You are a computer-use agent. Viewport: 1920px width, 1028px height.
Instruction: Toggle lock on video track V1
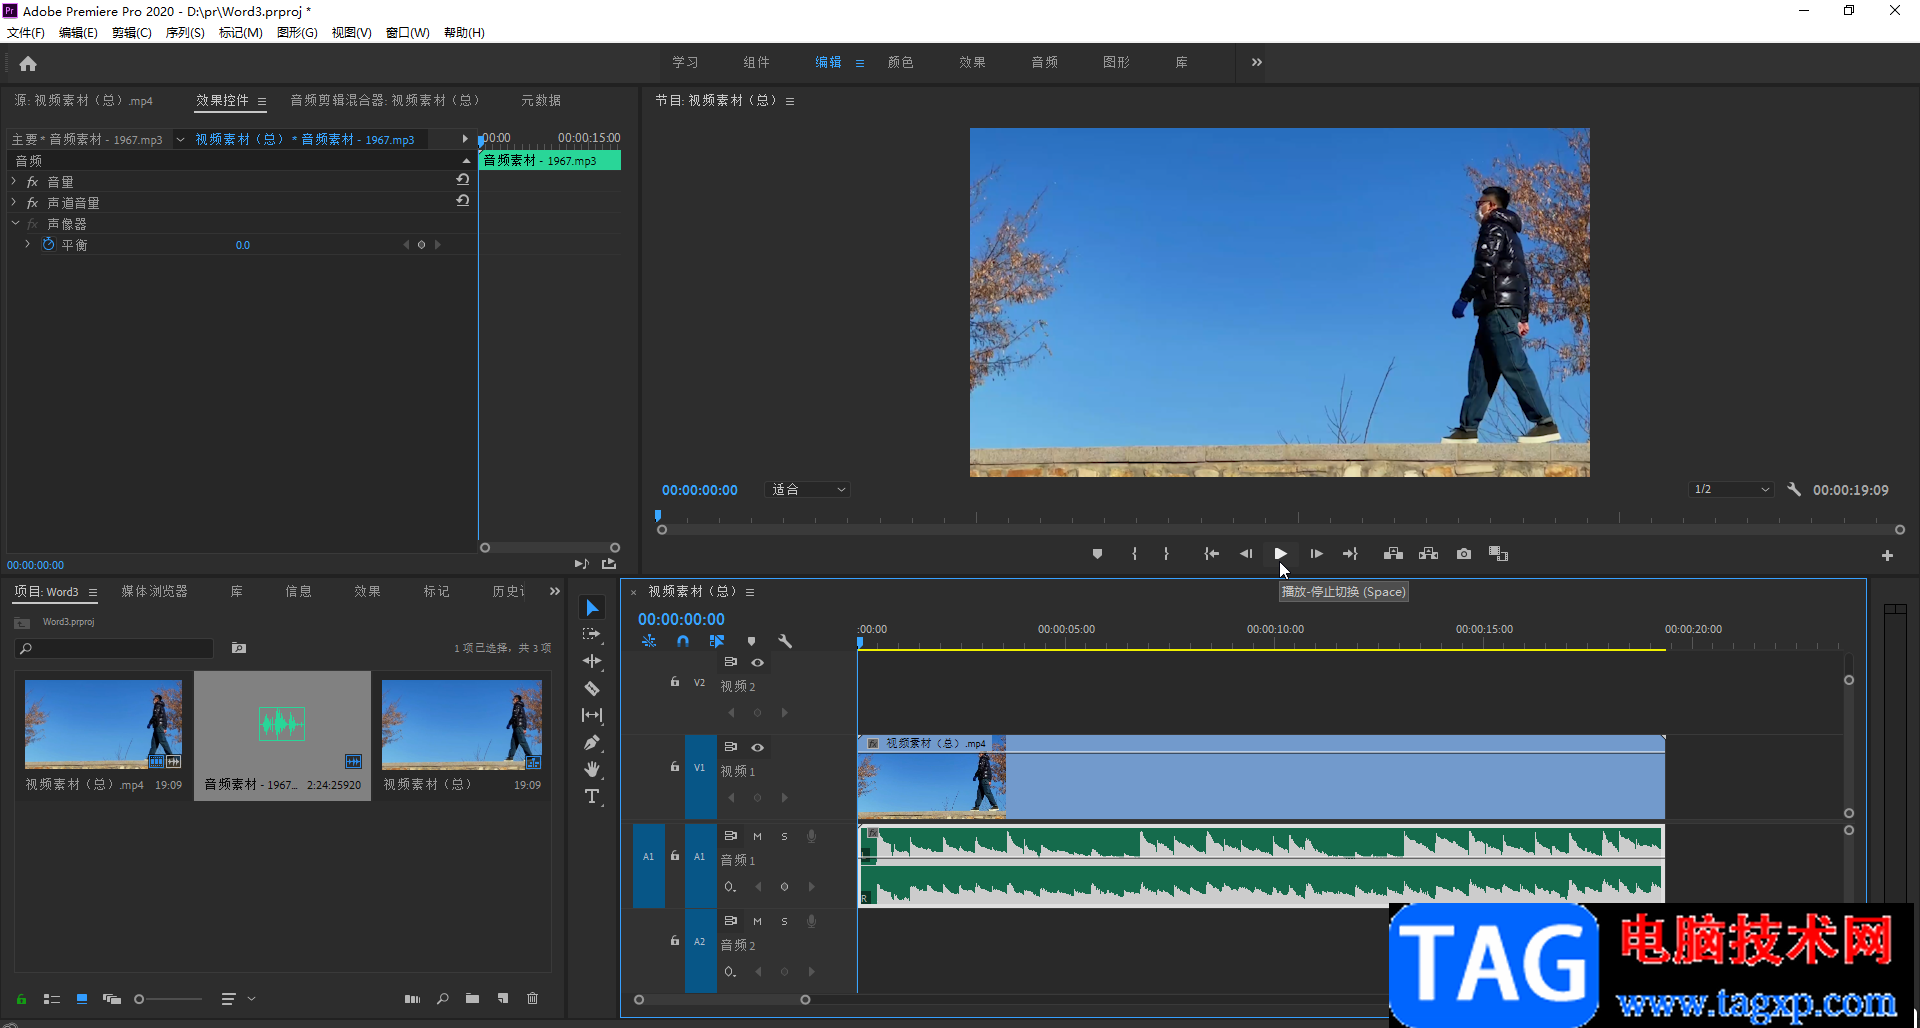click(x=675, y=767)
